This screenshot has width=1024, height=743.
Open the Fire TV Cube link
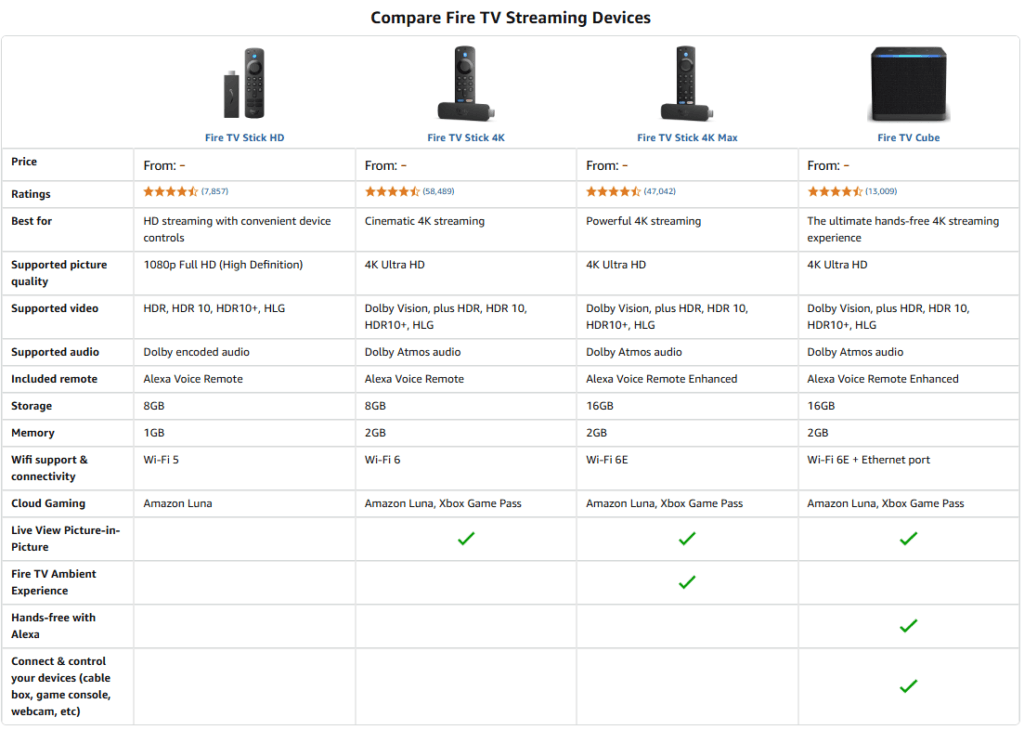coord(908,138)
